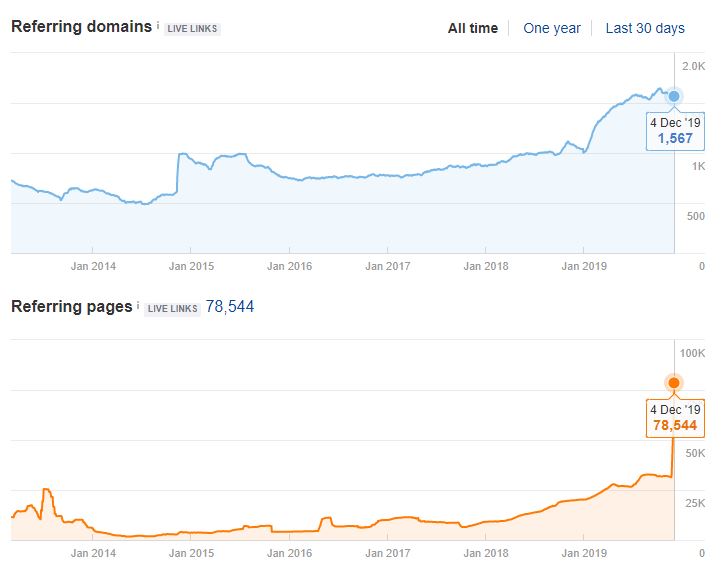Click 4 Dec '19 date in orange tooltip

[675, 409]
